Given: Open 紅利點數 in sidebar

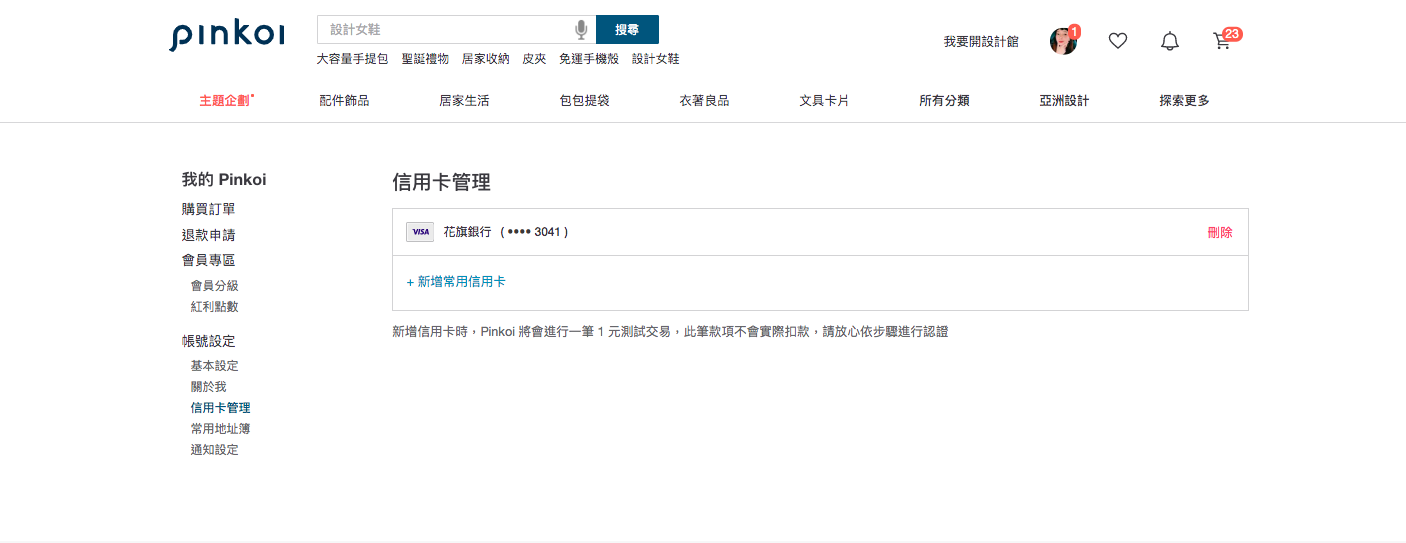Looking at the screenshot, I should click(x=214, y=307).
